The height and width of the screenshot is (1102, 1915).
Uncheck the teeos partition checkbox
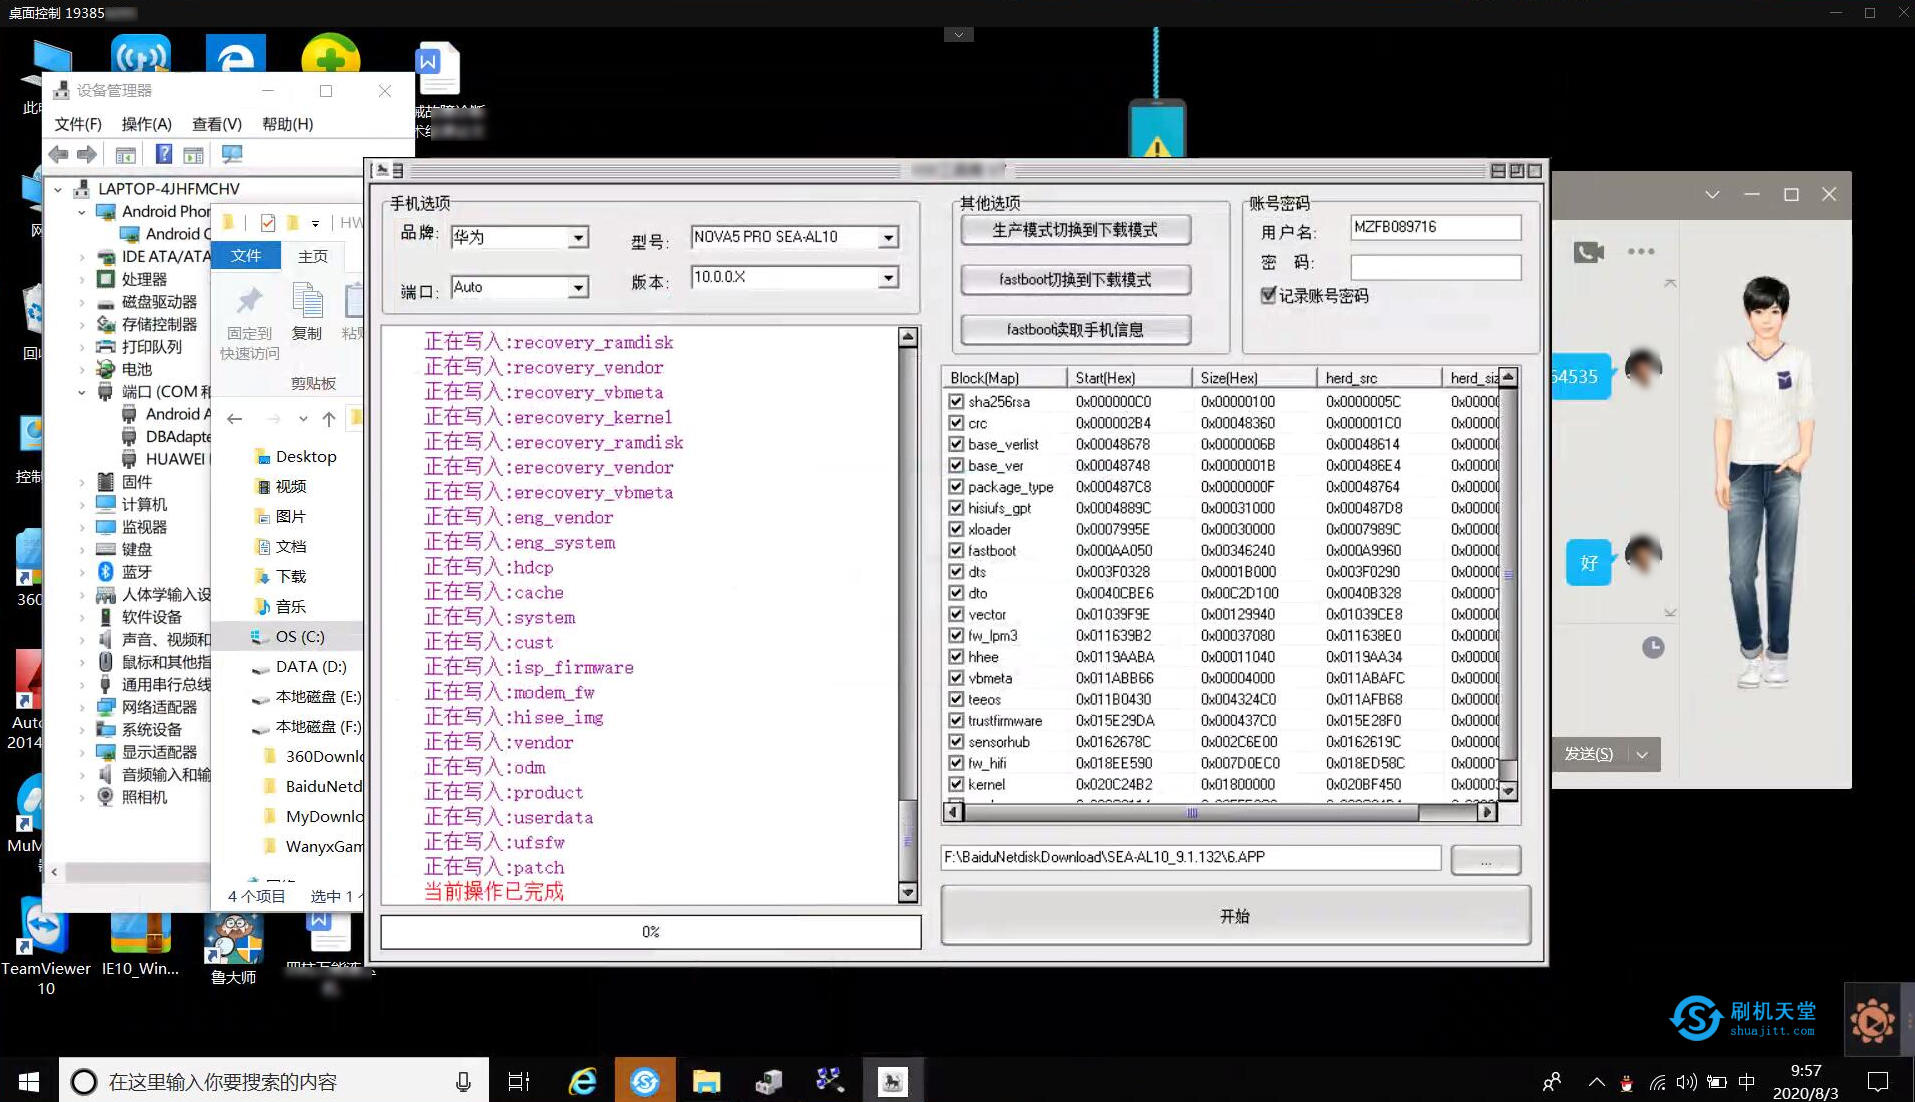[956, 699]
